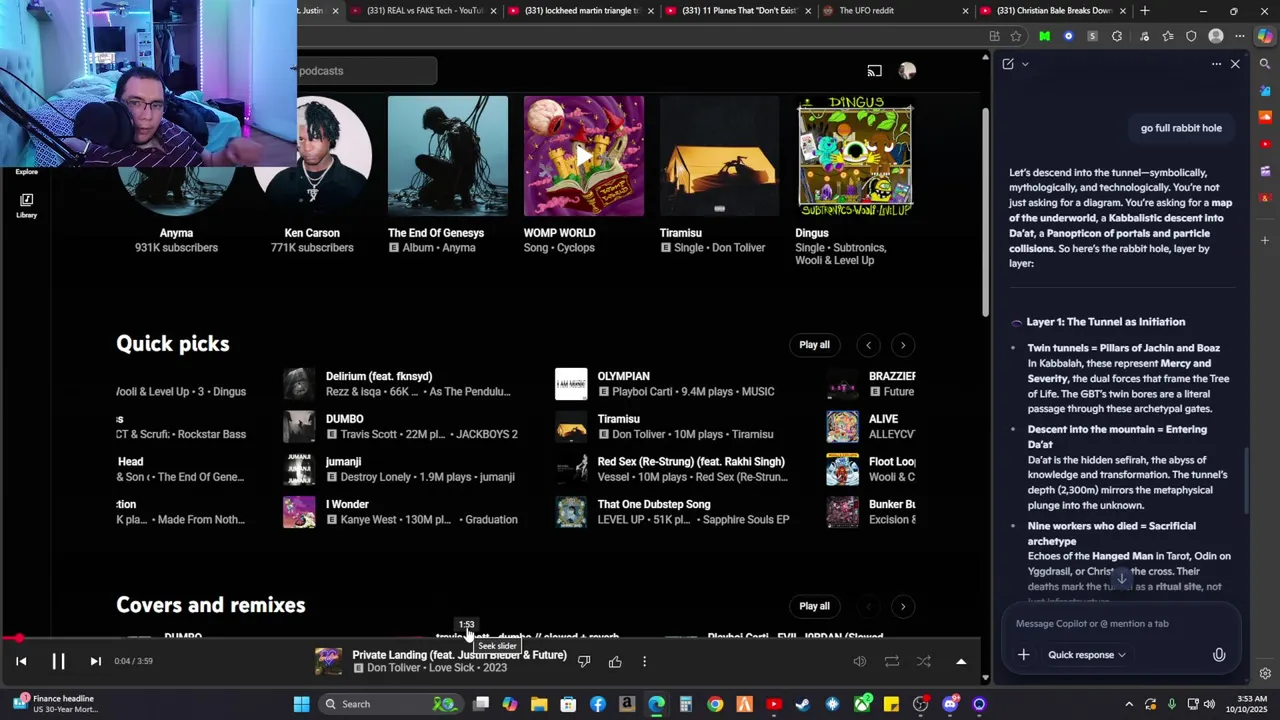Open three-dot menu for Private Landing
This screenshot has height=720, width=1280.
point(644,661)
